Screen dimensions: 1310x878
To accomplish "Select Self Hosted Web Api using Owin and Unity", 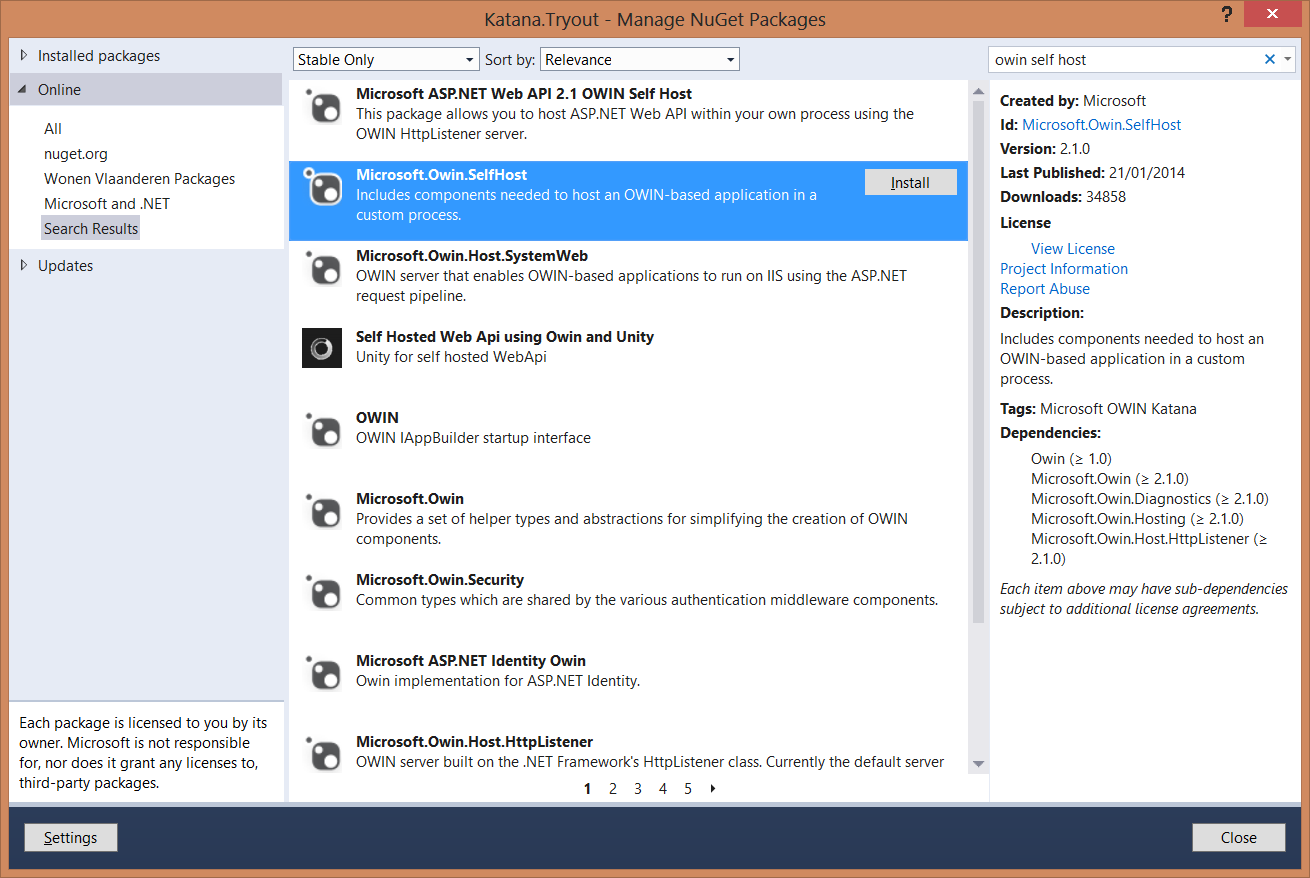I will [505, 336].
